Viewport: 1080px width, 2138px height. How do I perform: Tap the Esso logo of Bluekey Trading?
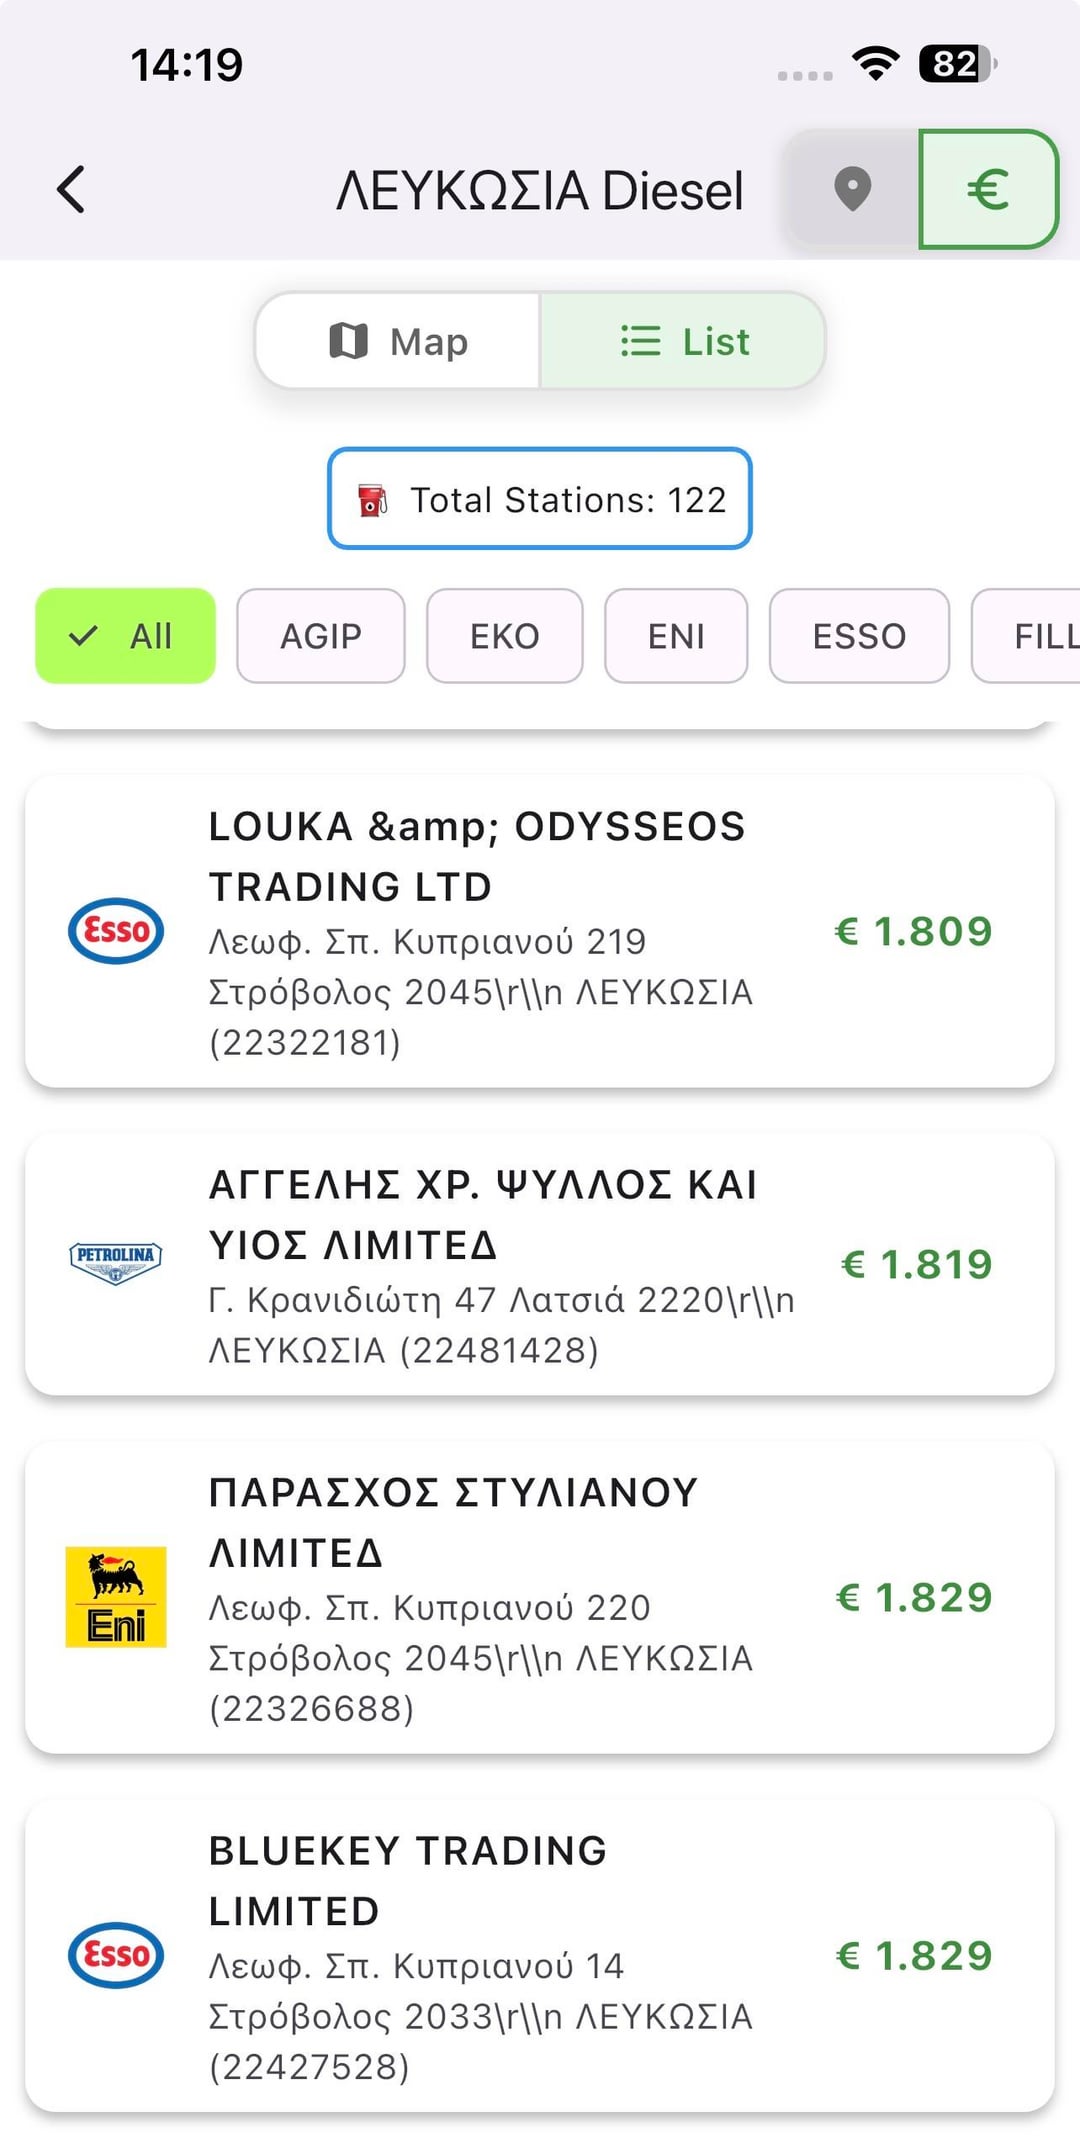click(x=116, y=1955)
